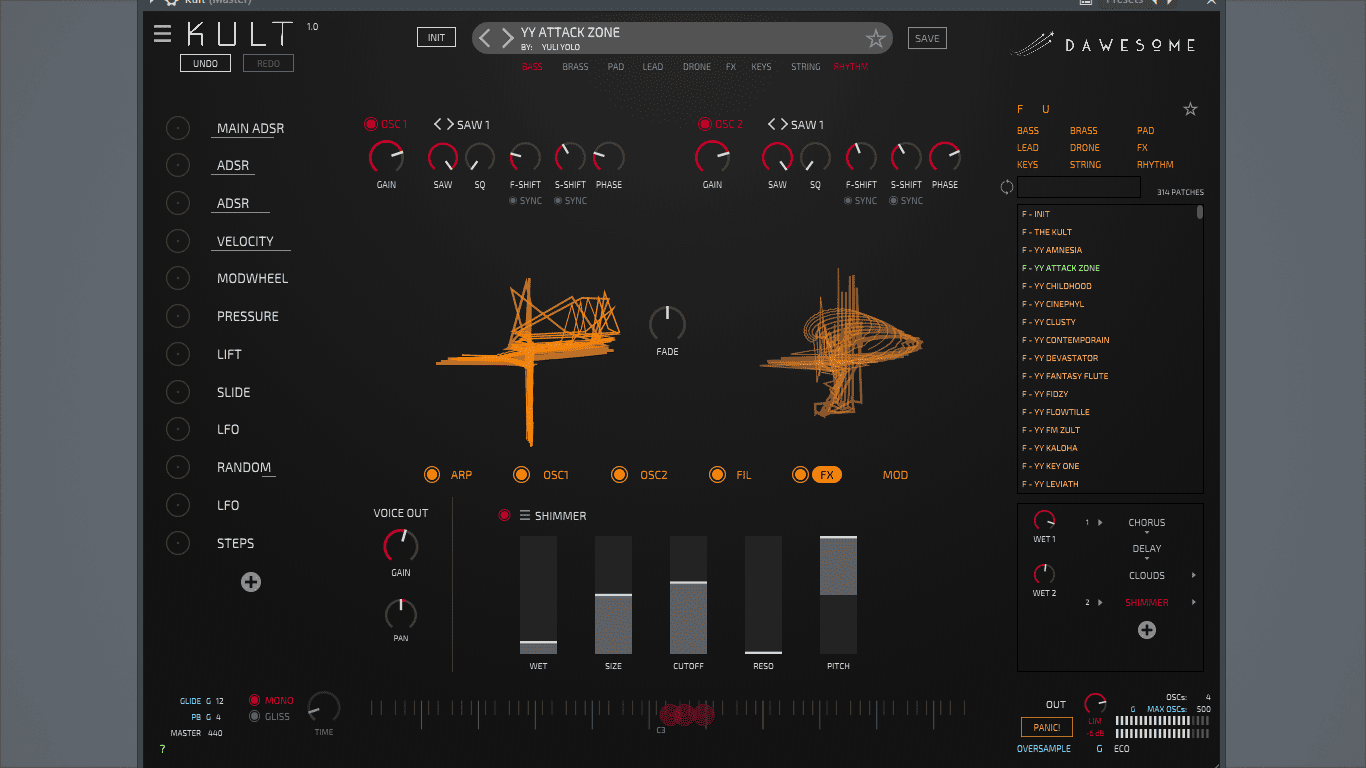Click the PANIC! button
This screenshot has width=1366, height=768.
(x=1047, y=727)
